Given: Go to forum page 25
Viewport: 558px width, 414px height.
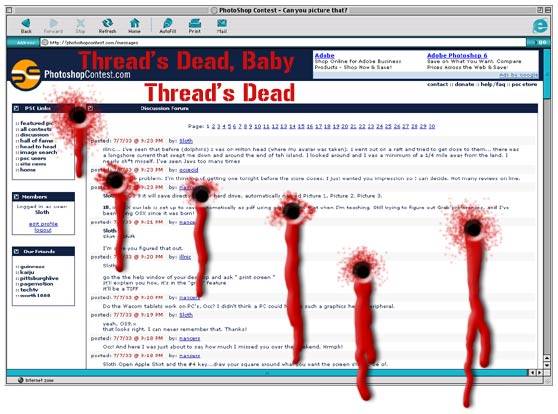Looking at the screenshot, I should click(x=388, y=126).
